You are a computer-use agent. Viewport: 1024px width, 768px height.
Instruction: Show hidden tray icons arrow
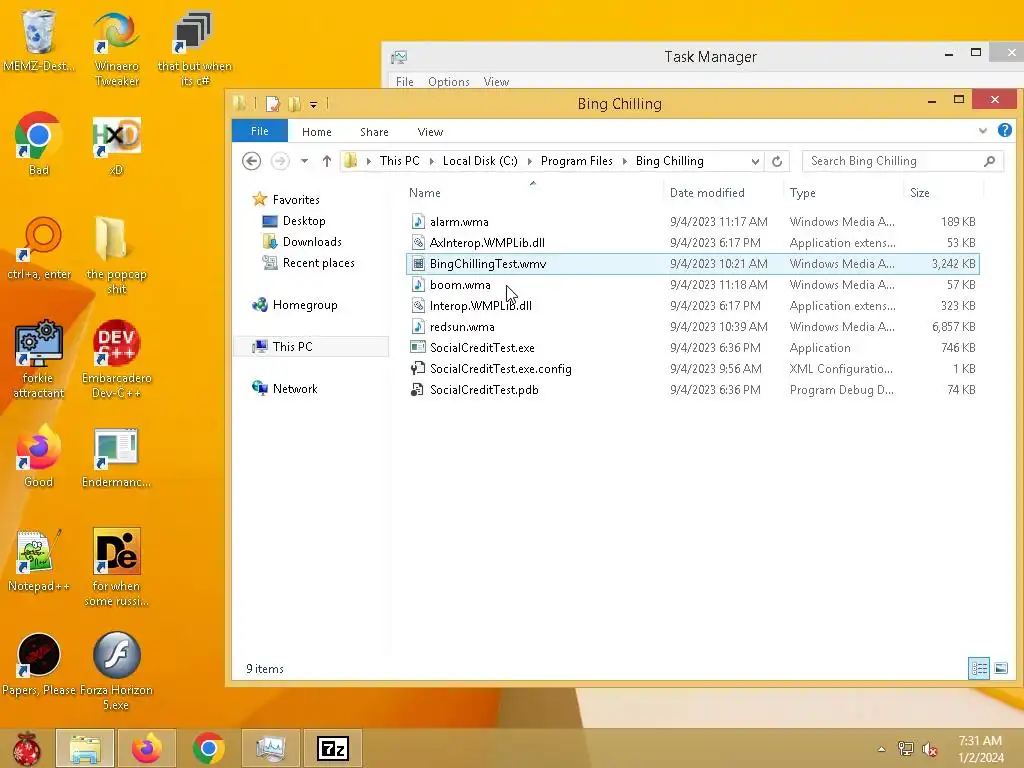coord(882,749)
